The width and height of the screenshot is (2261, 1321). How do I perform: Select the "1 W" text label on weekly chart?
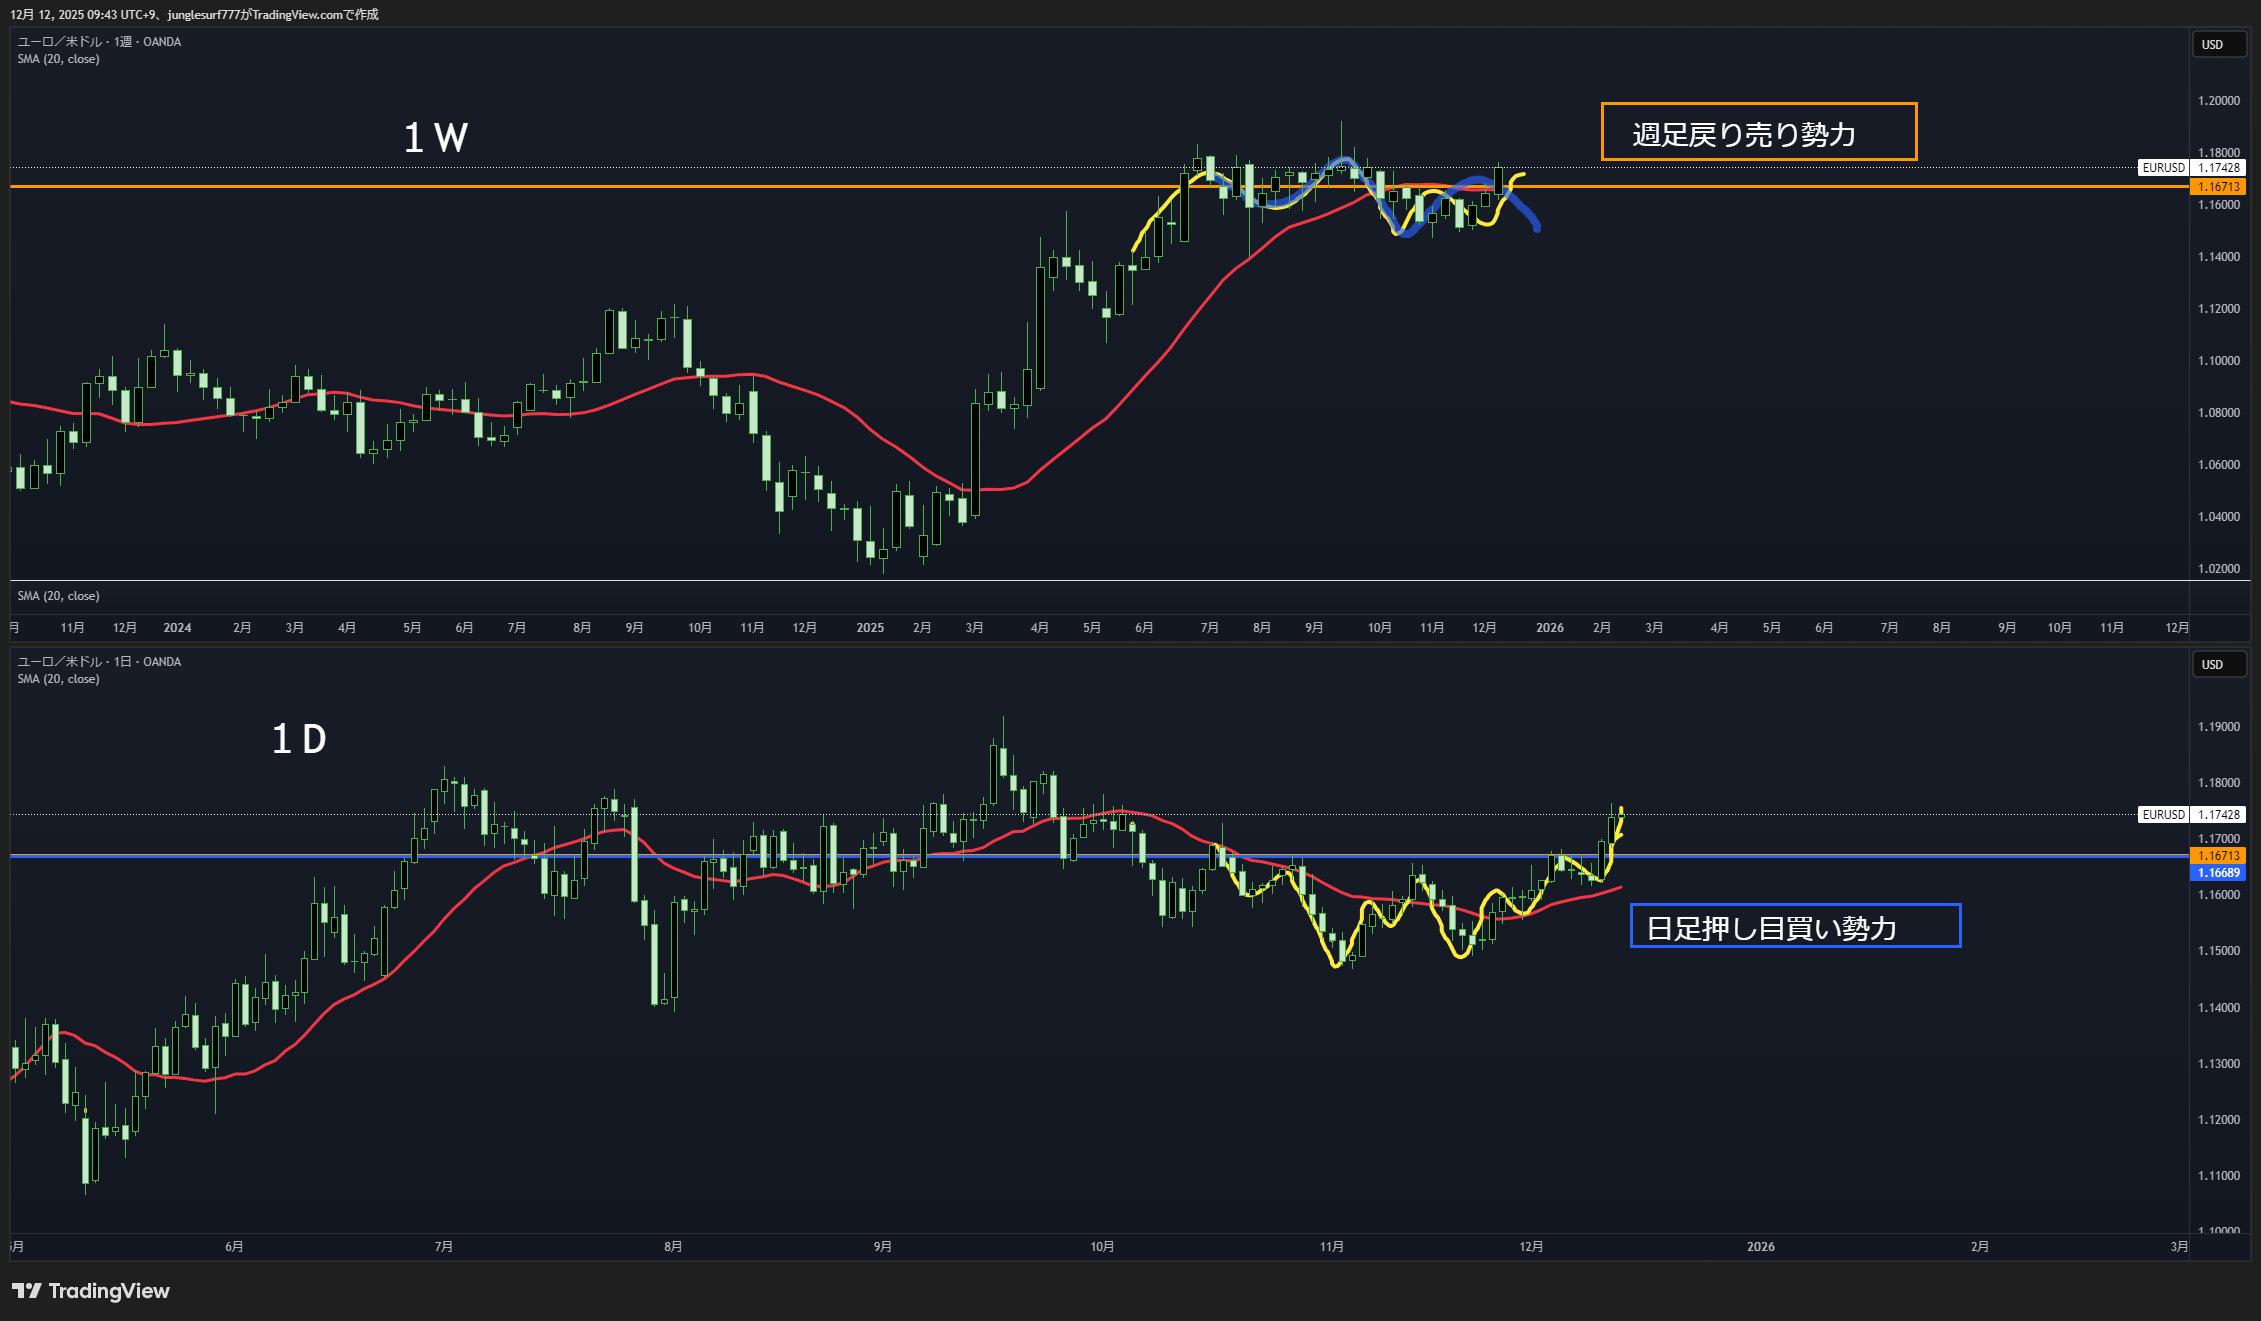point(435,138)
